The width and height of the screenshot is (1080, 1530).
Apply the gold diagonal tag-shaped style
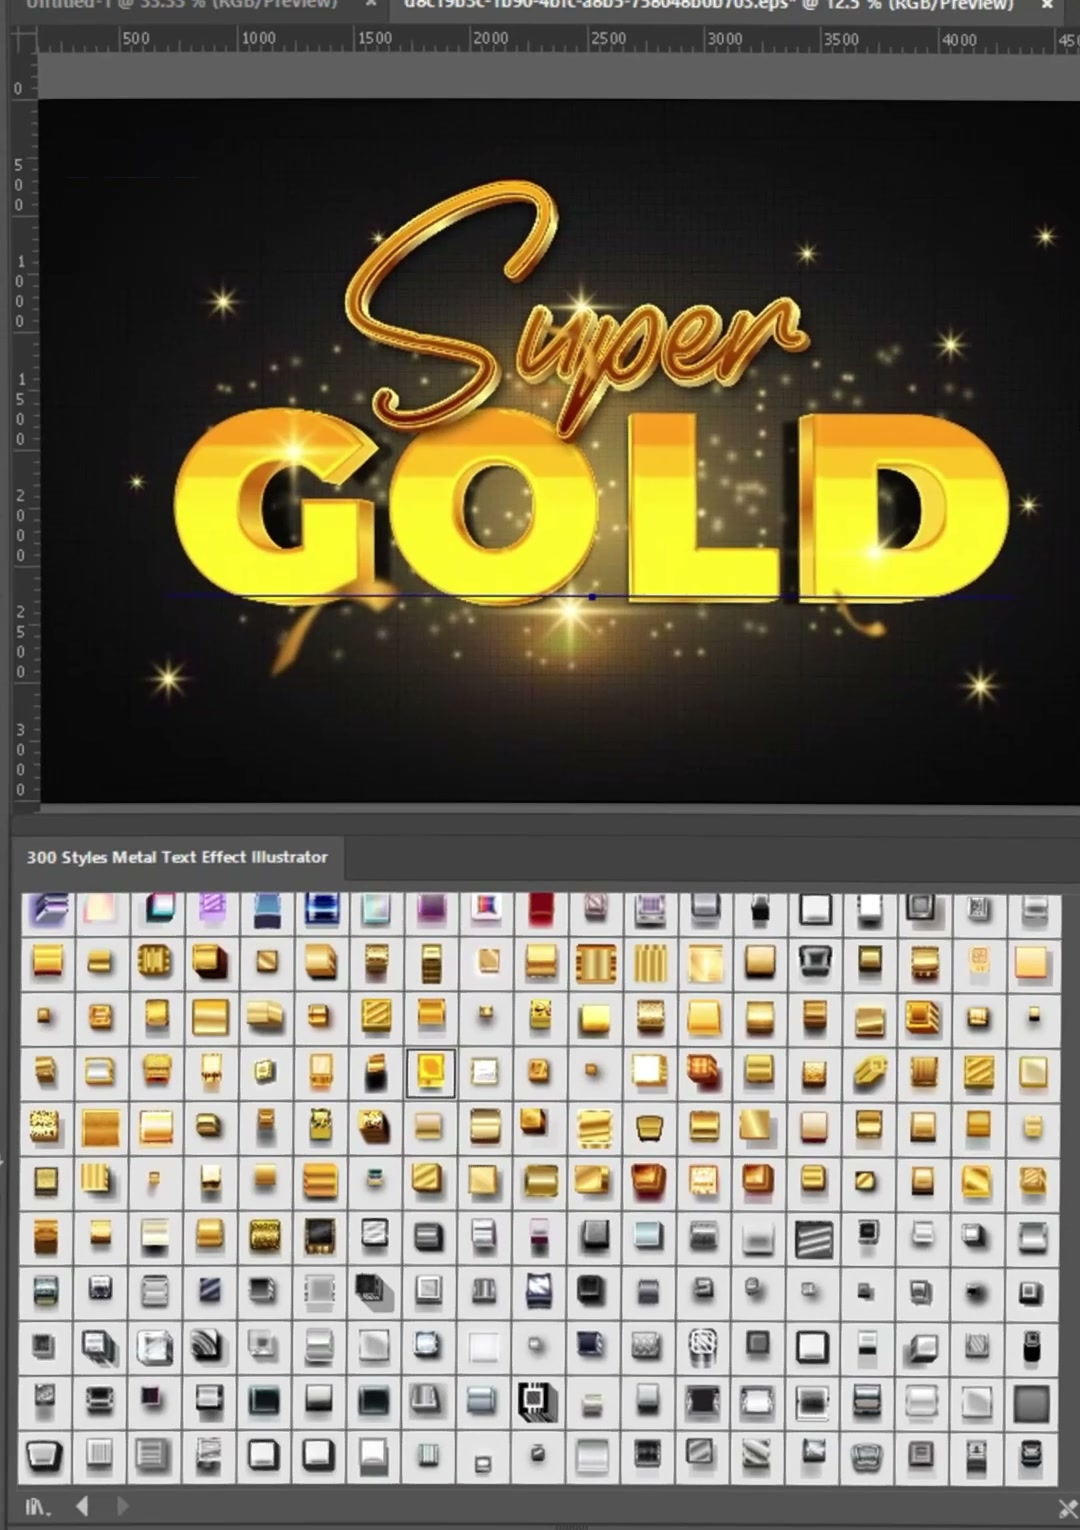[869, 1072]
